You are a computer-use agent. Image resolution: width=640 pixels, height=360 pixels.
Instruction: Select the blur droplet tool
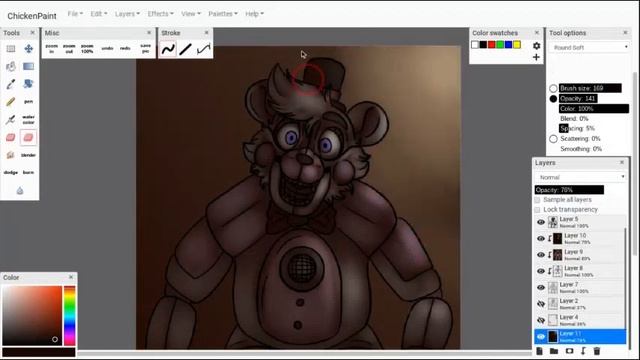[x=20, y=191]
